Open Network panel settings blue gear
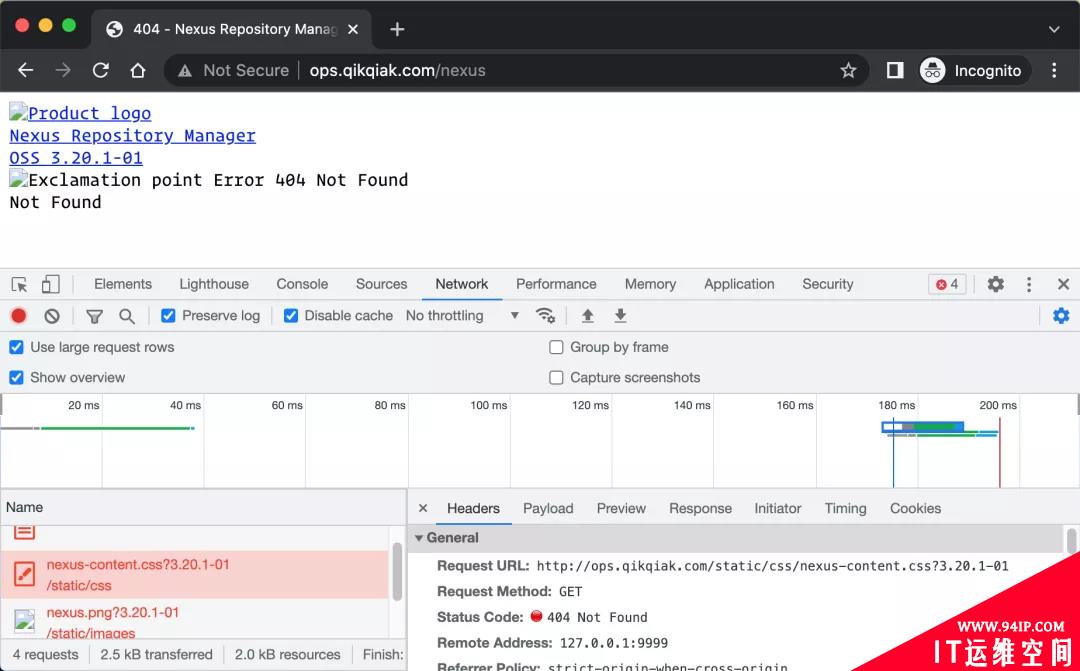Image resolution: width=1080 pixels, height=671 pixels. click(x=1061, y=316)
